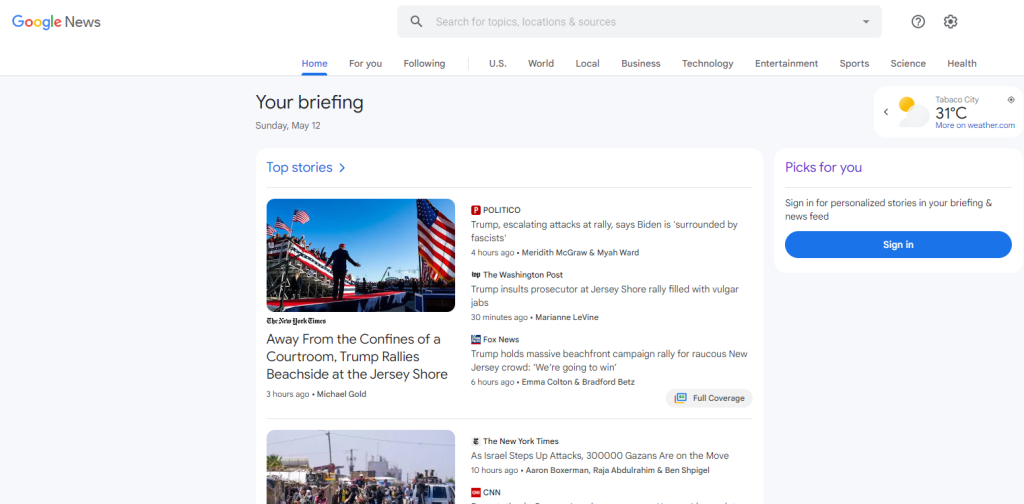Open Washington Post 'Trump insults prosecutor' article

click(x=605, y=296)
